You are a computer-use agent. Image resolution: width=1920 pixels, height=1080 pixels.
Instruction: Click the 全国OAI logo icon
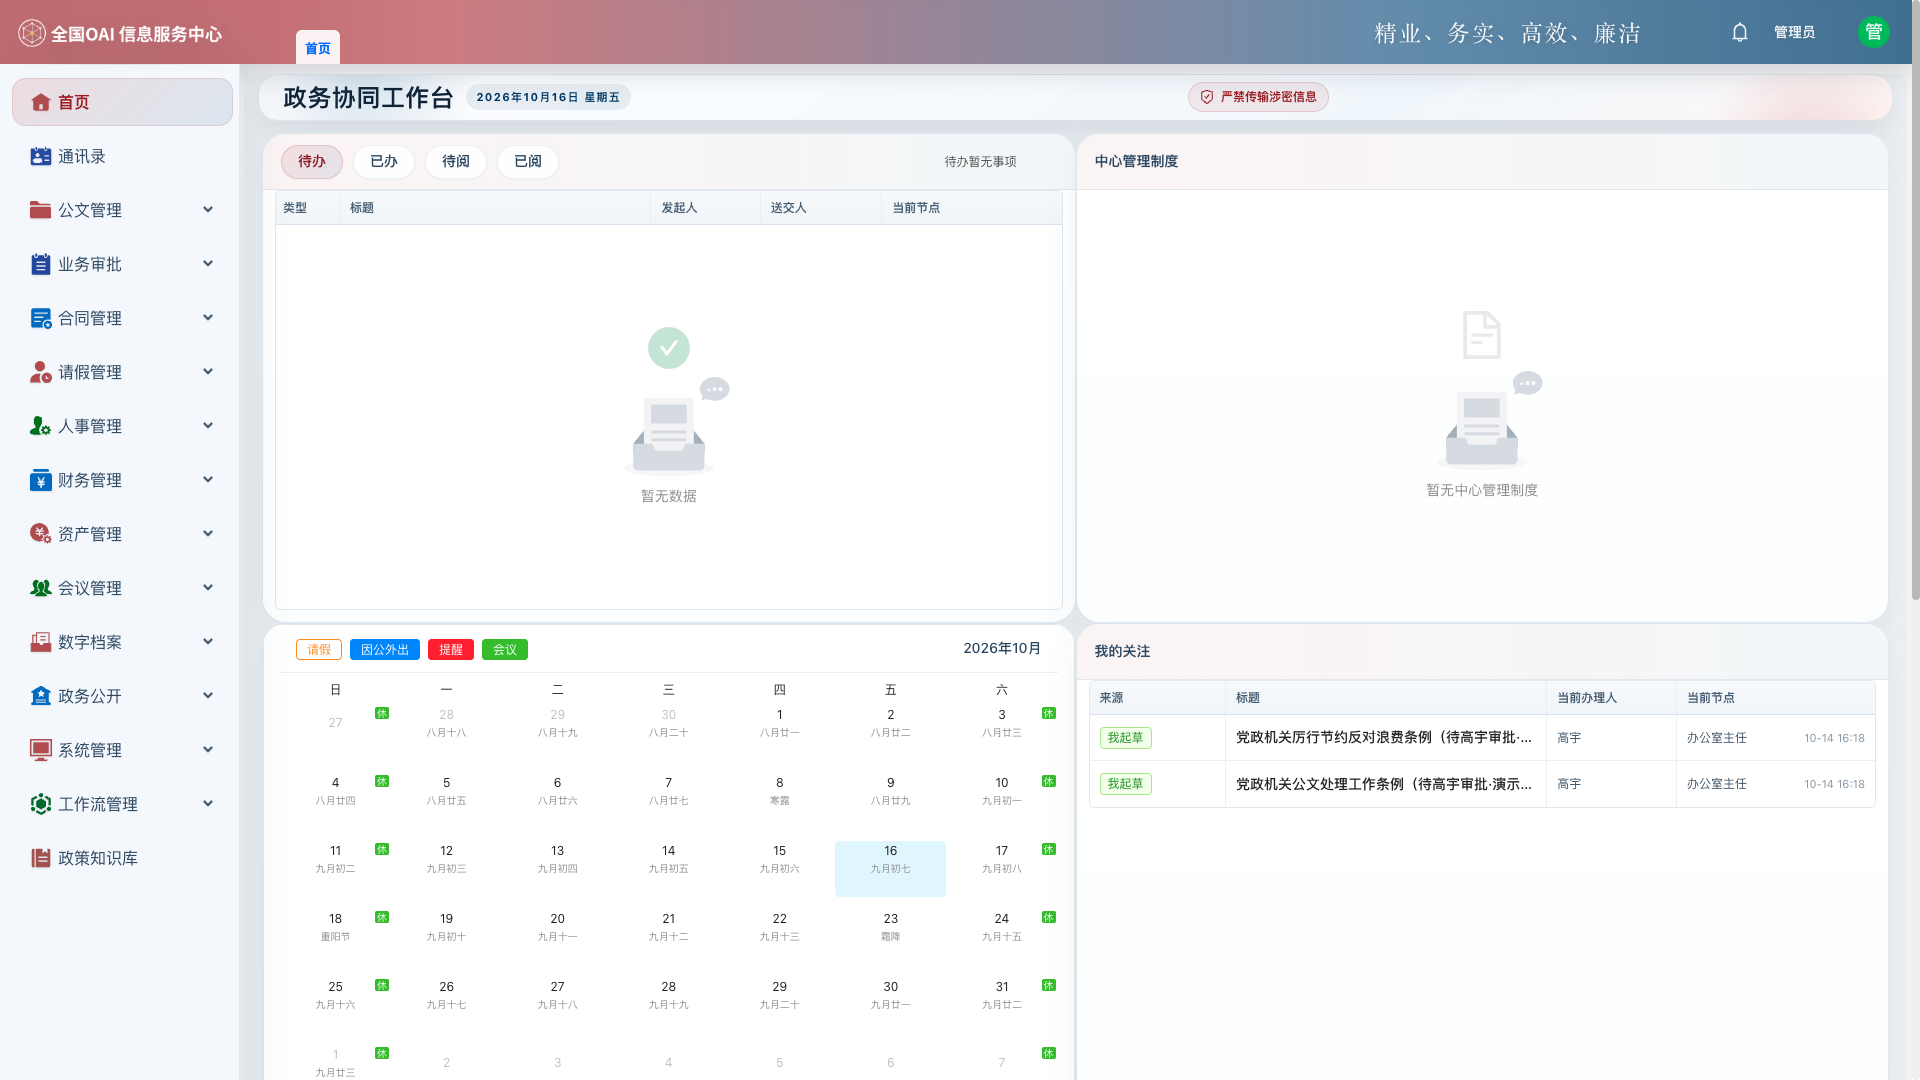[32, 33]
